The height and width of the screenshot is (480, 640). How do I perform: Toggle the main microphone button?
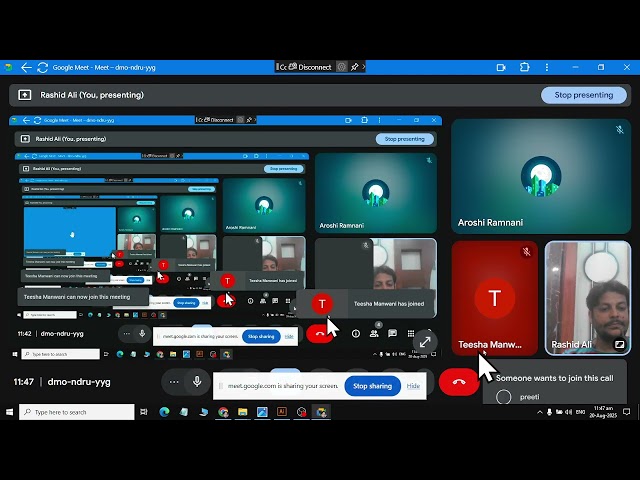click(x=197, y=382)
